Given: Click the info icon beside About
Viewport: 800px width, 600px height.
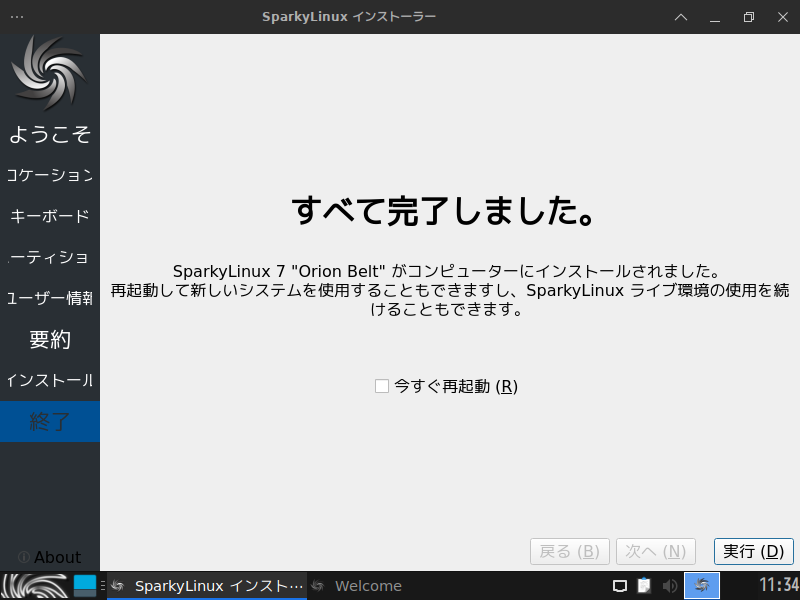Looking at the screenshot, I should (x=23, y=557).
